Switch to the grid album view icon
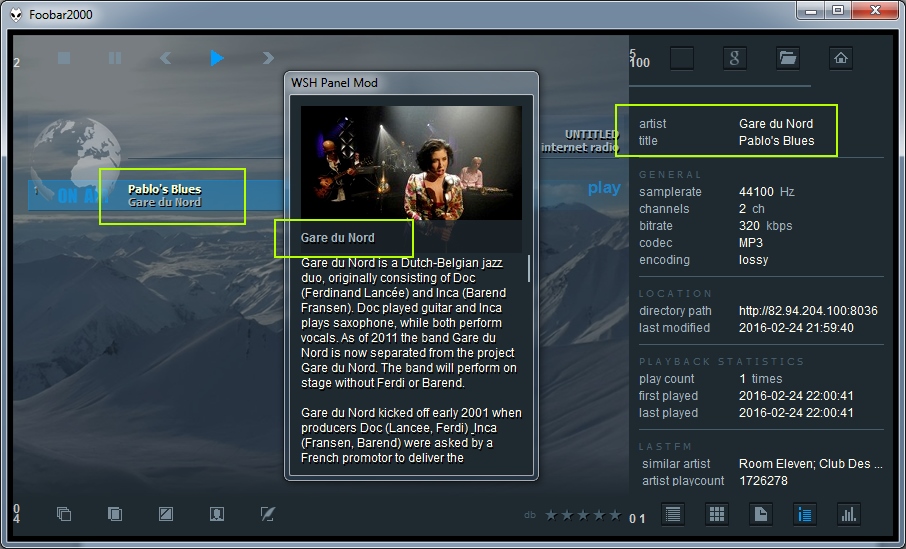The height and width of the screenshot is (549, 906). coord(716,514)
